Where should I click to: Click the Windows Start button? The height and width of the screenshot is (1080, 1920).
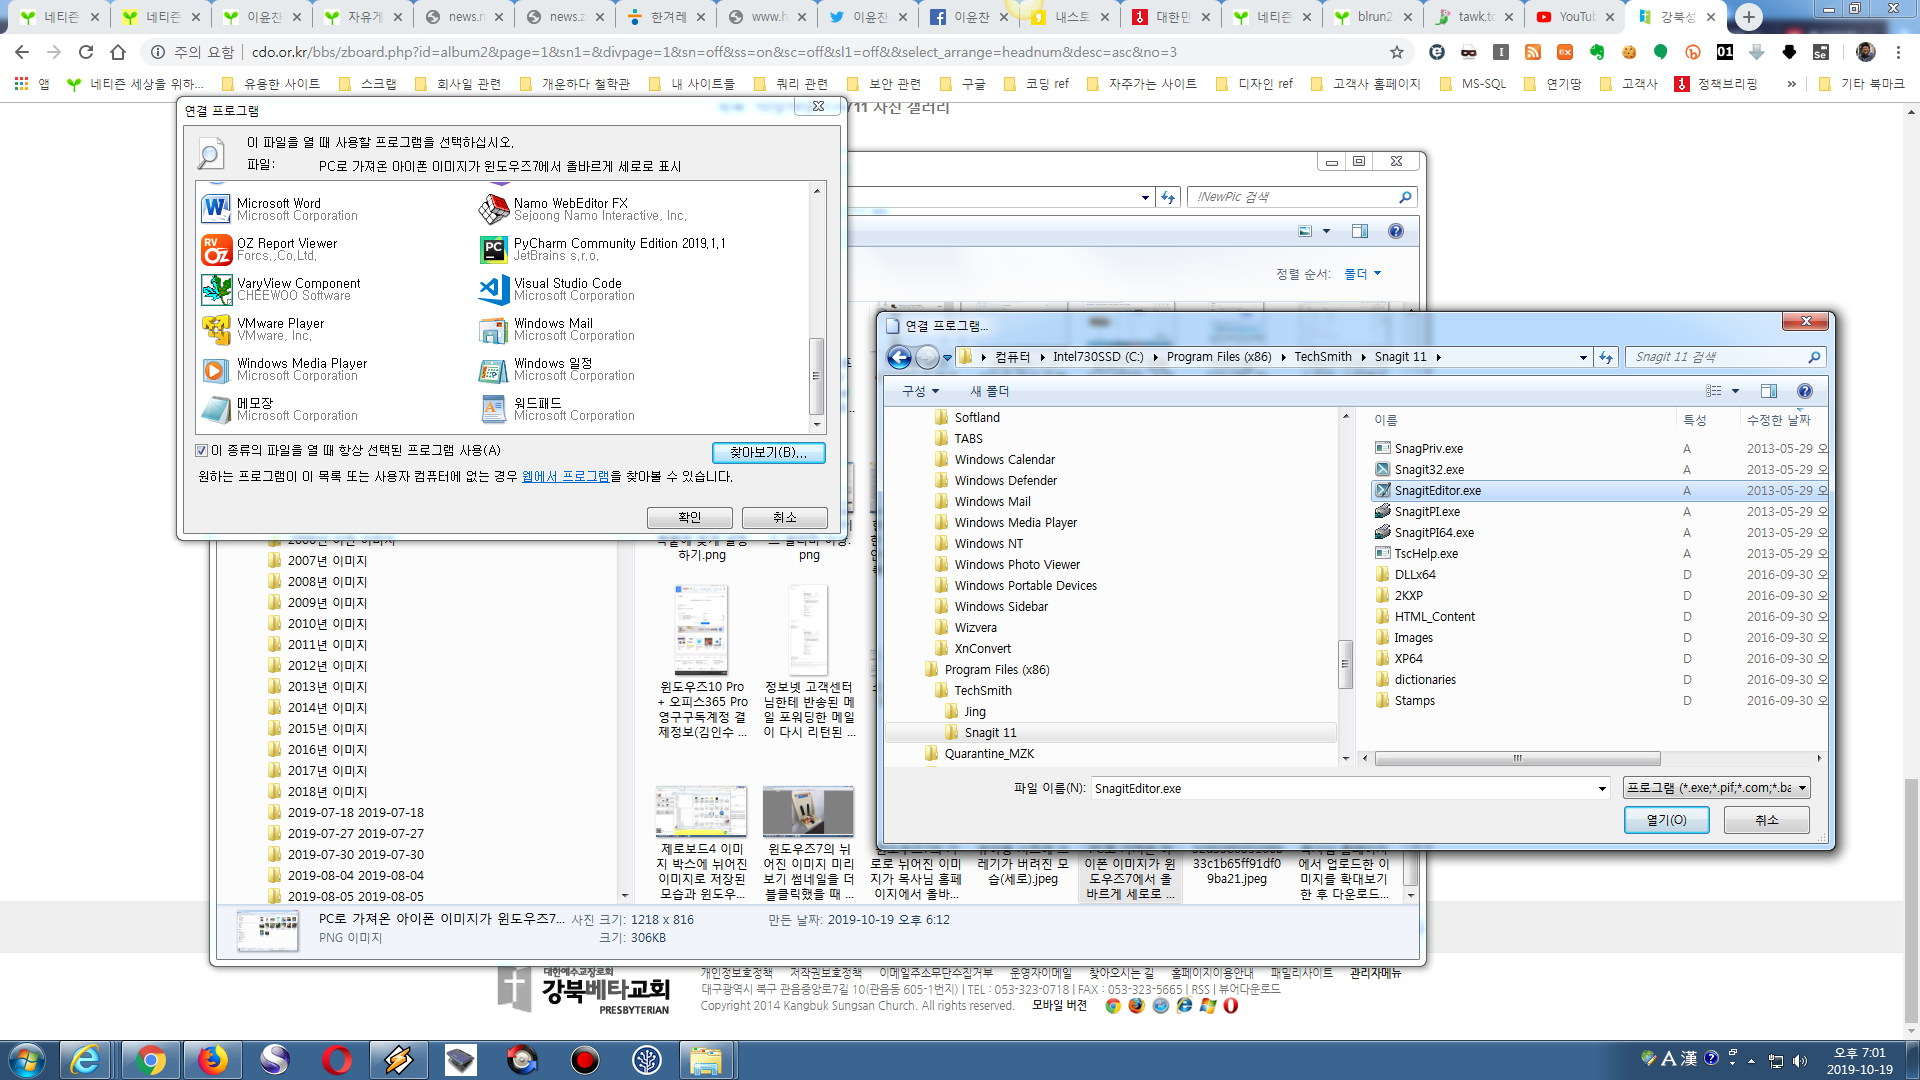26,1059
